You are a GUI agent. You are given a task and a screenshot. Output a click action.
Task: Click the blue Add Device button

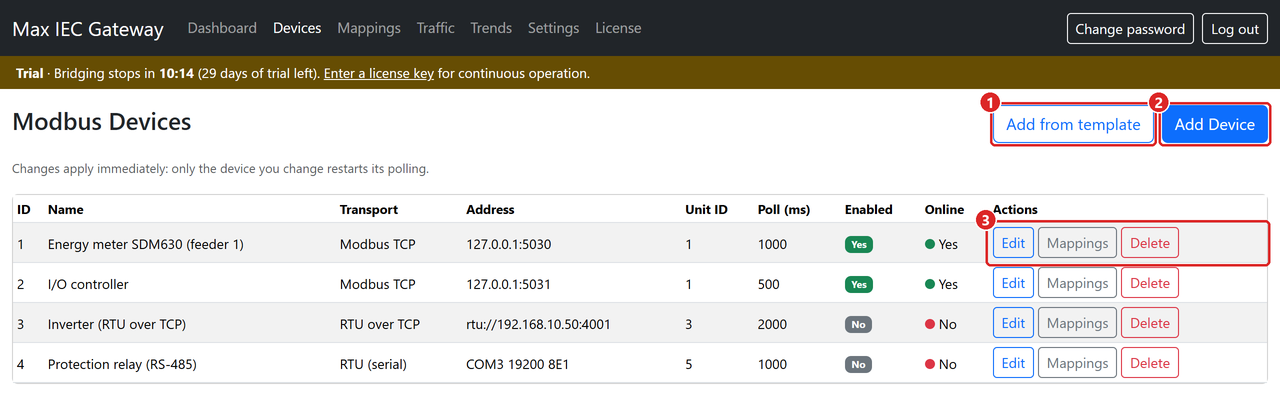click(x=1215, y=125)
